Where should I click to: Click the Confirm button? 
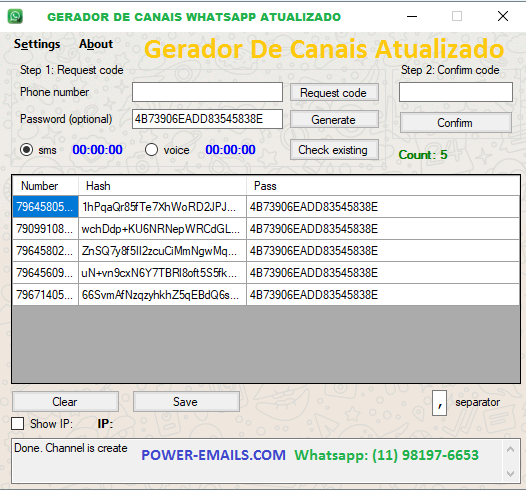pos(456,123)
